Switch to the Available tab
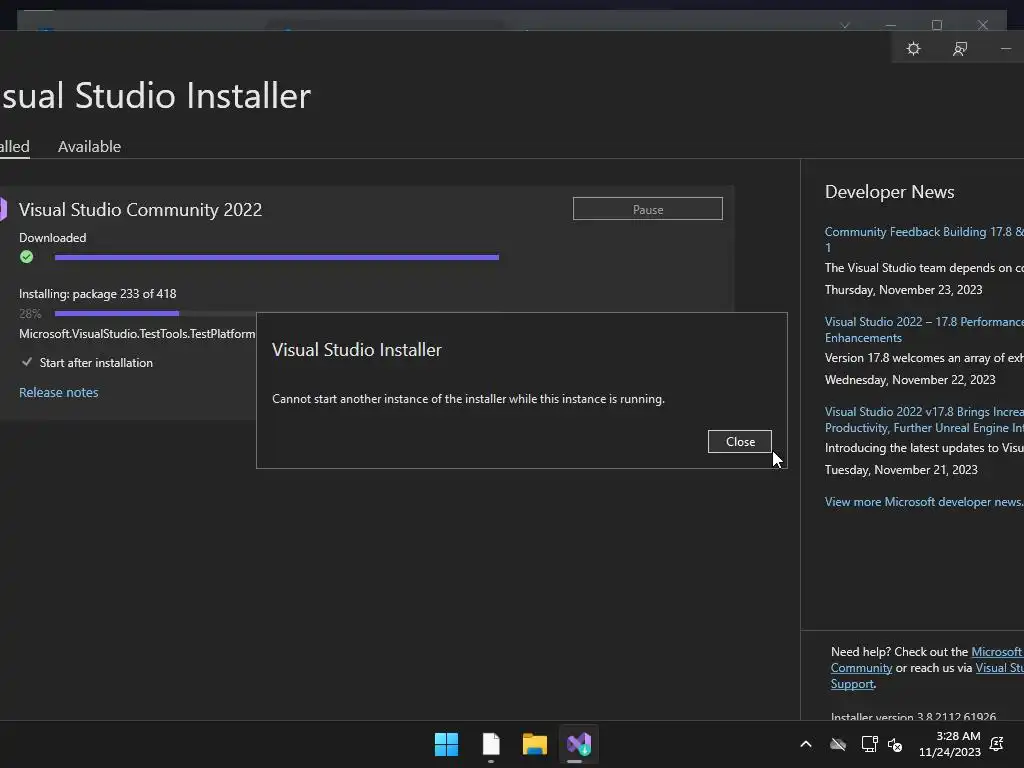This screenshot has height=768, width=1024. [89, 146]
